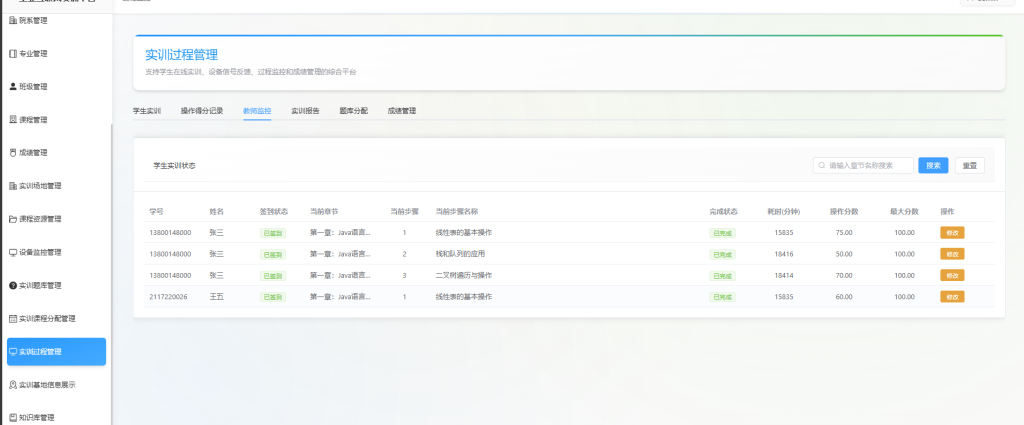Open 专业管理 in the sidebar
1024x425 pixels.
[x=33, y=54]
